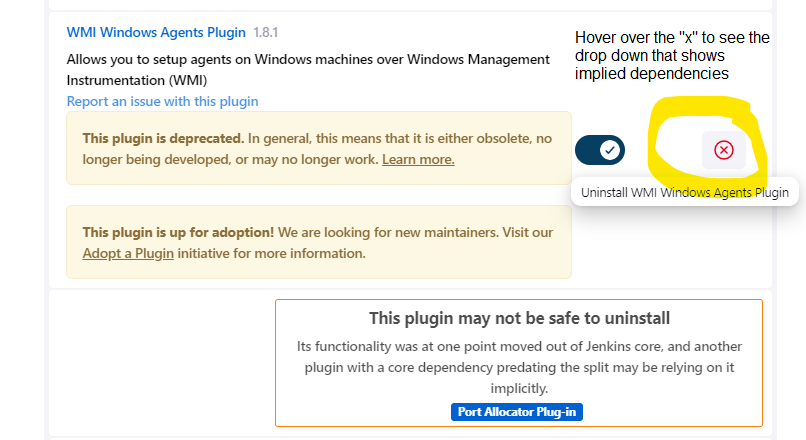
Task: Click the checkmark knob inside the enable switch
Action: pos(610,150)
